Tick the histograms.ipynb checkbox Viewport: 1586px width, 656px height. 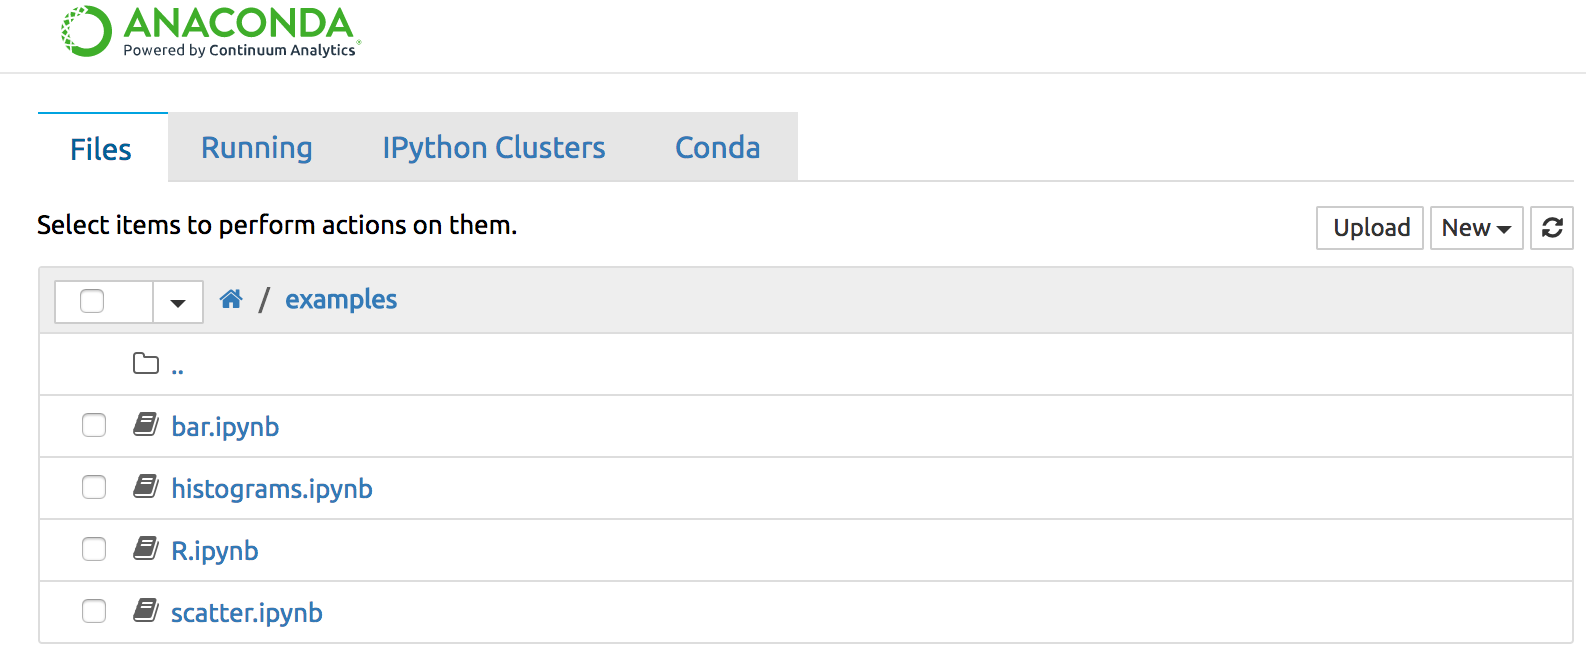[x=94, y=487]
